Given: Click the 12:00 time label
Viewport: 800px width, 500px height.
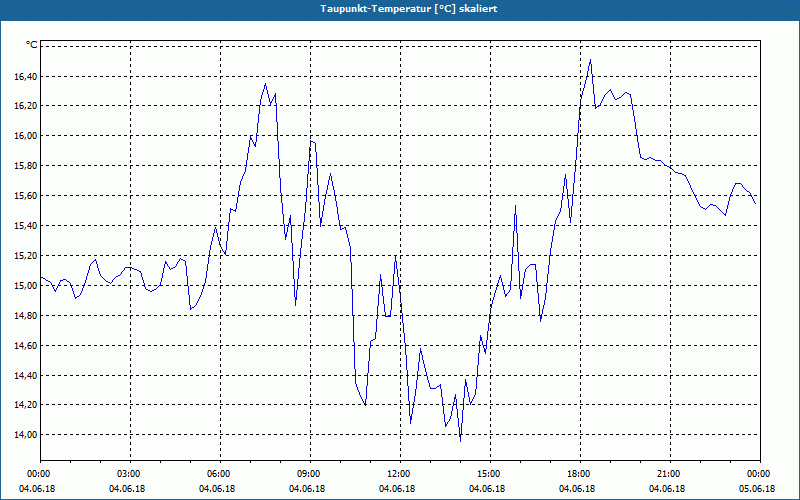Looking at the screenshot, I should click(x=400, y=474).
